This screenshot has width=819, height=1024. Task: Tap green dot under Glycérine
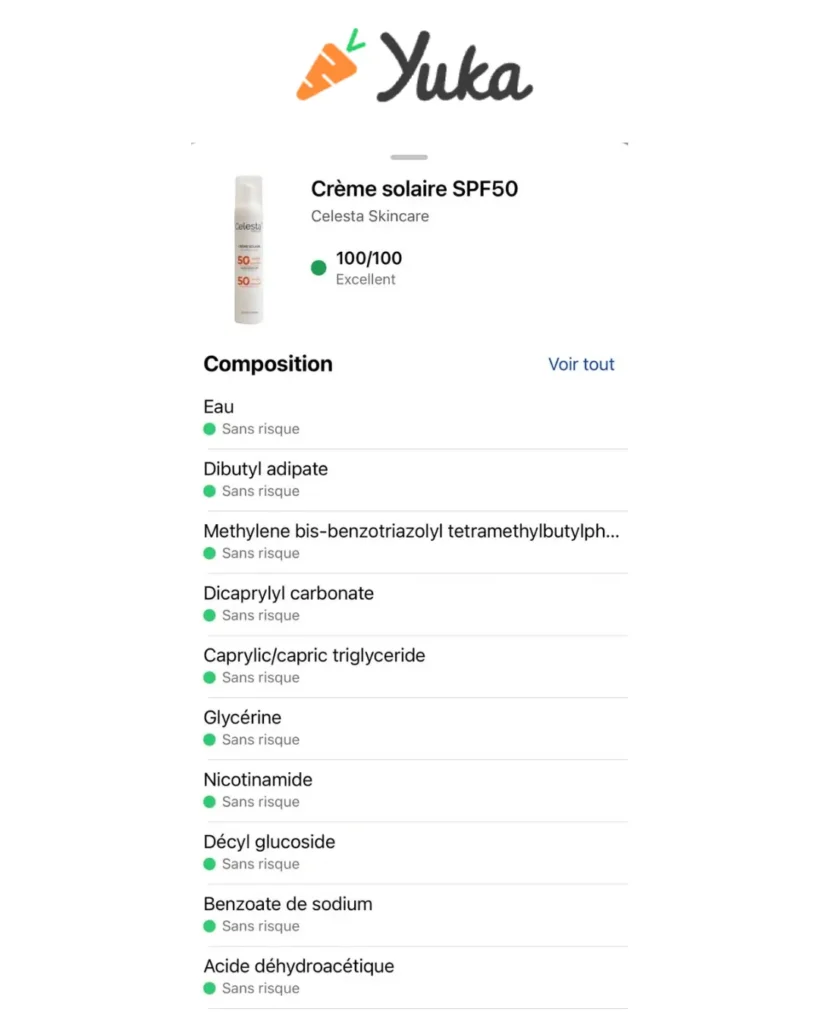tap(210, 739)
